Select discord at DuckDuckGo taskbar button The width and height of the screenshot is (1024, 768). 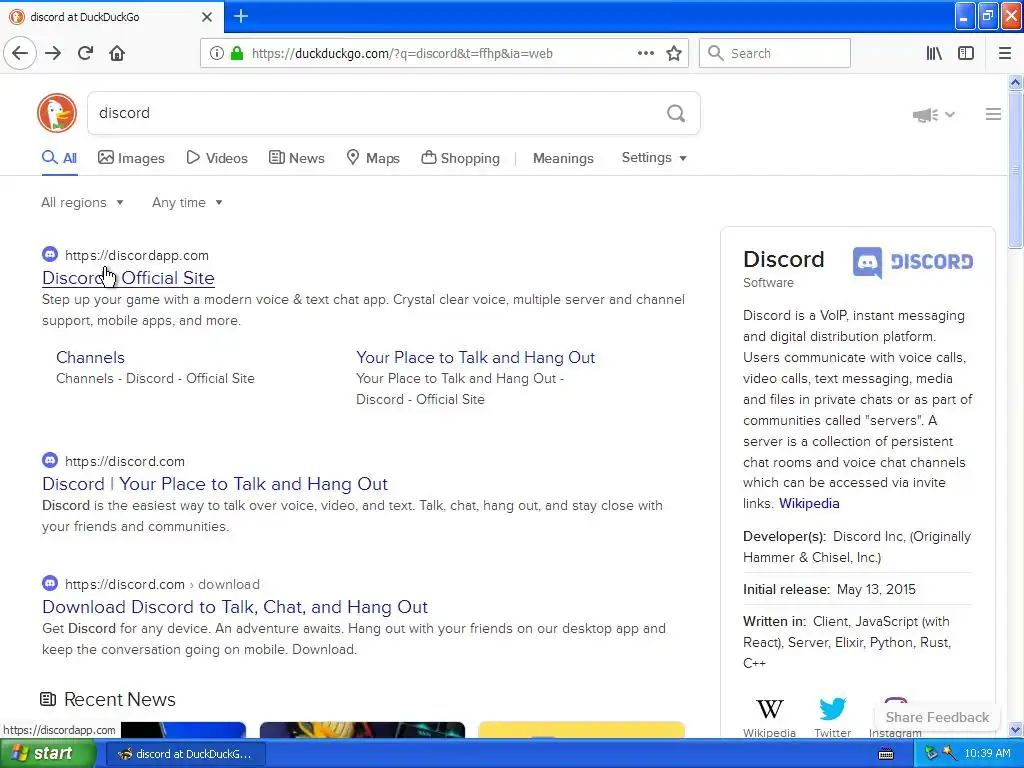pyautogui.click(x=185, y=754)
